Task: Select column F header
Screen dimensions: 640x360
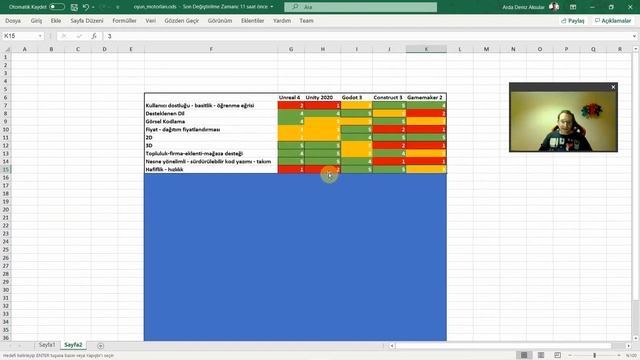Action: [x=211, y=49]
